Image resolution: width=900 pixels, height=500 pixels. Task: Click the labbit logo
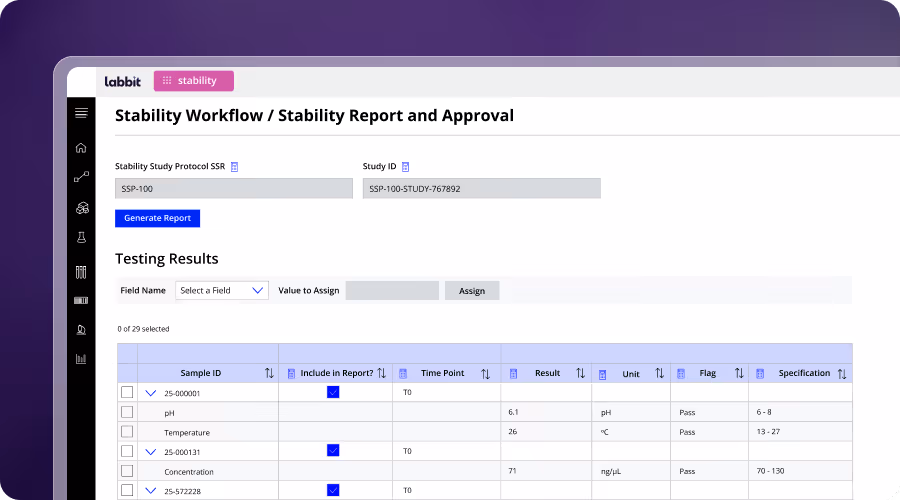click(x=122, y=82)
